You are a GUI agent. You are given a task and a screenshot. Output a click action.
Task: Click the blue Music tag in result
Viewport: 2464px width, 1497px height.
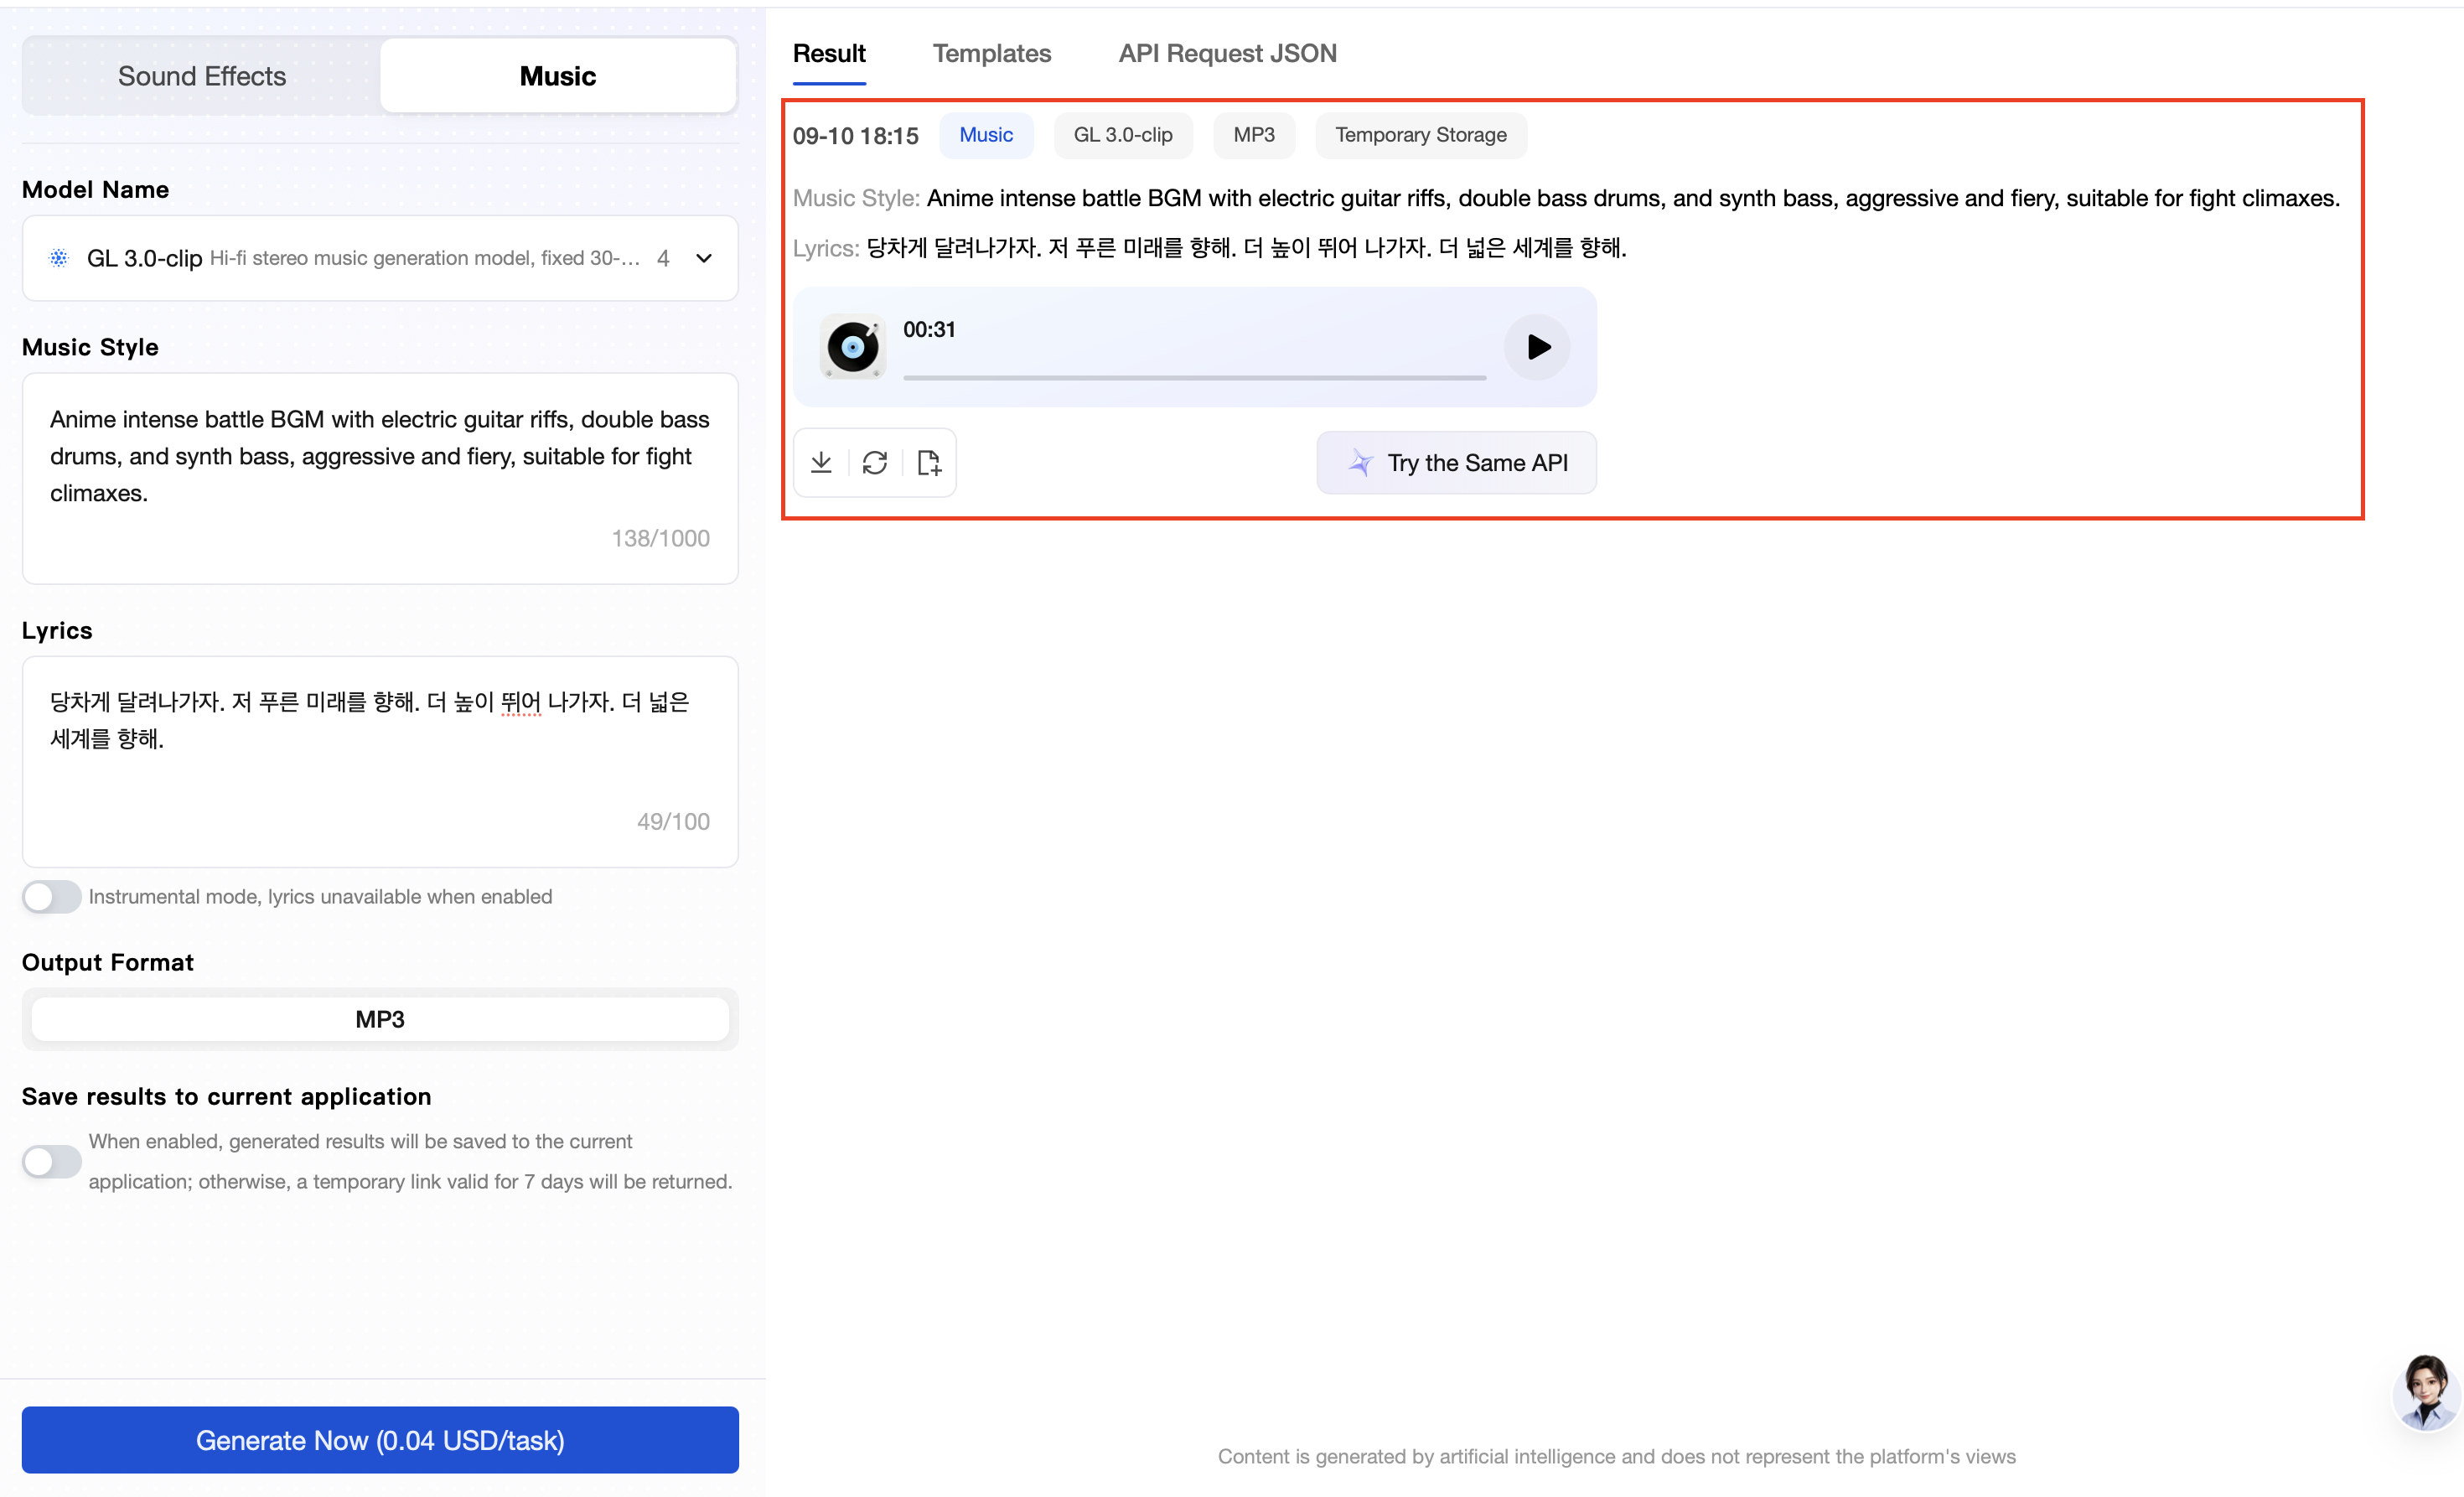click(x=986, y=135)
